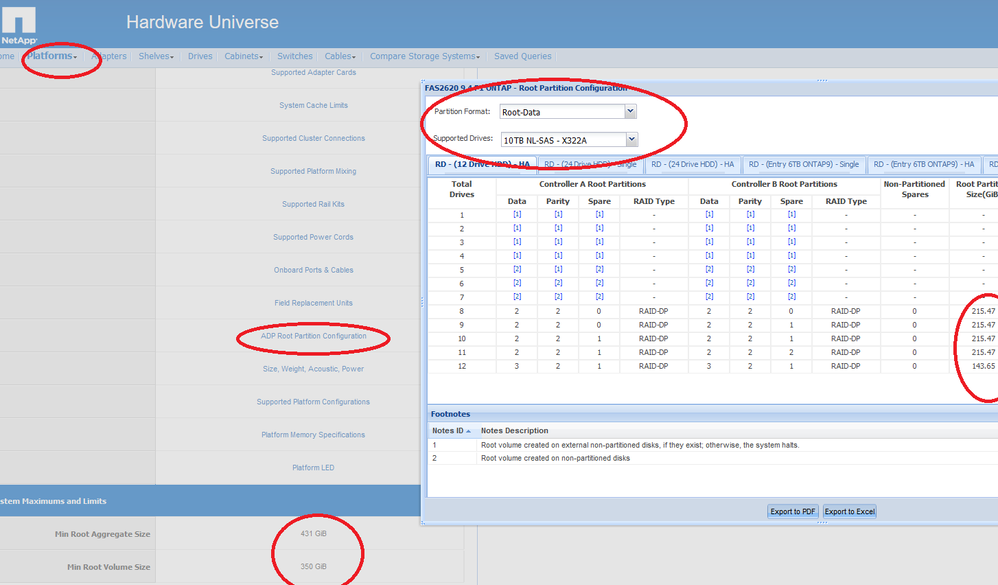Click the NetApp logo

pos(19,24)
